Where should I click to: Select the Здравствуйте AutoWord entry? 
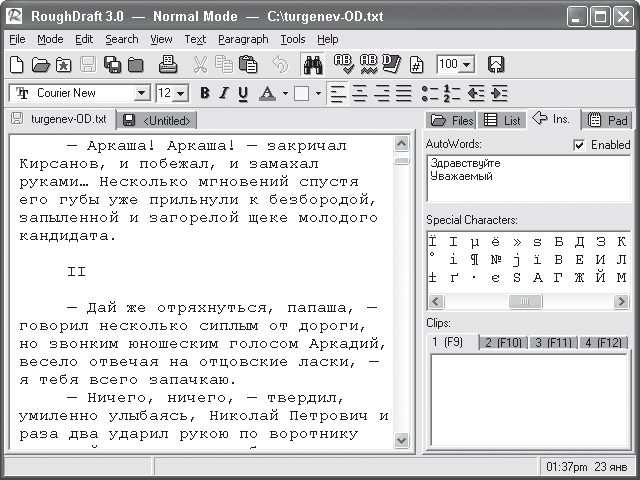(465, 163)
